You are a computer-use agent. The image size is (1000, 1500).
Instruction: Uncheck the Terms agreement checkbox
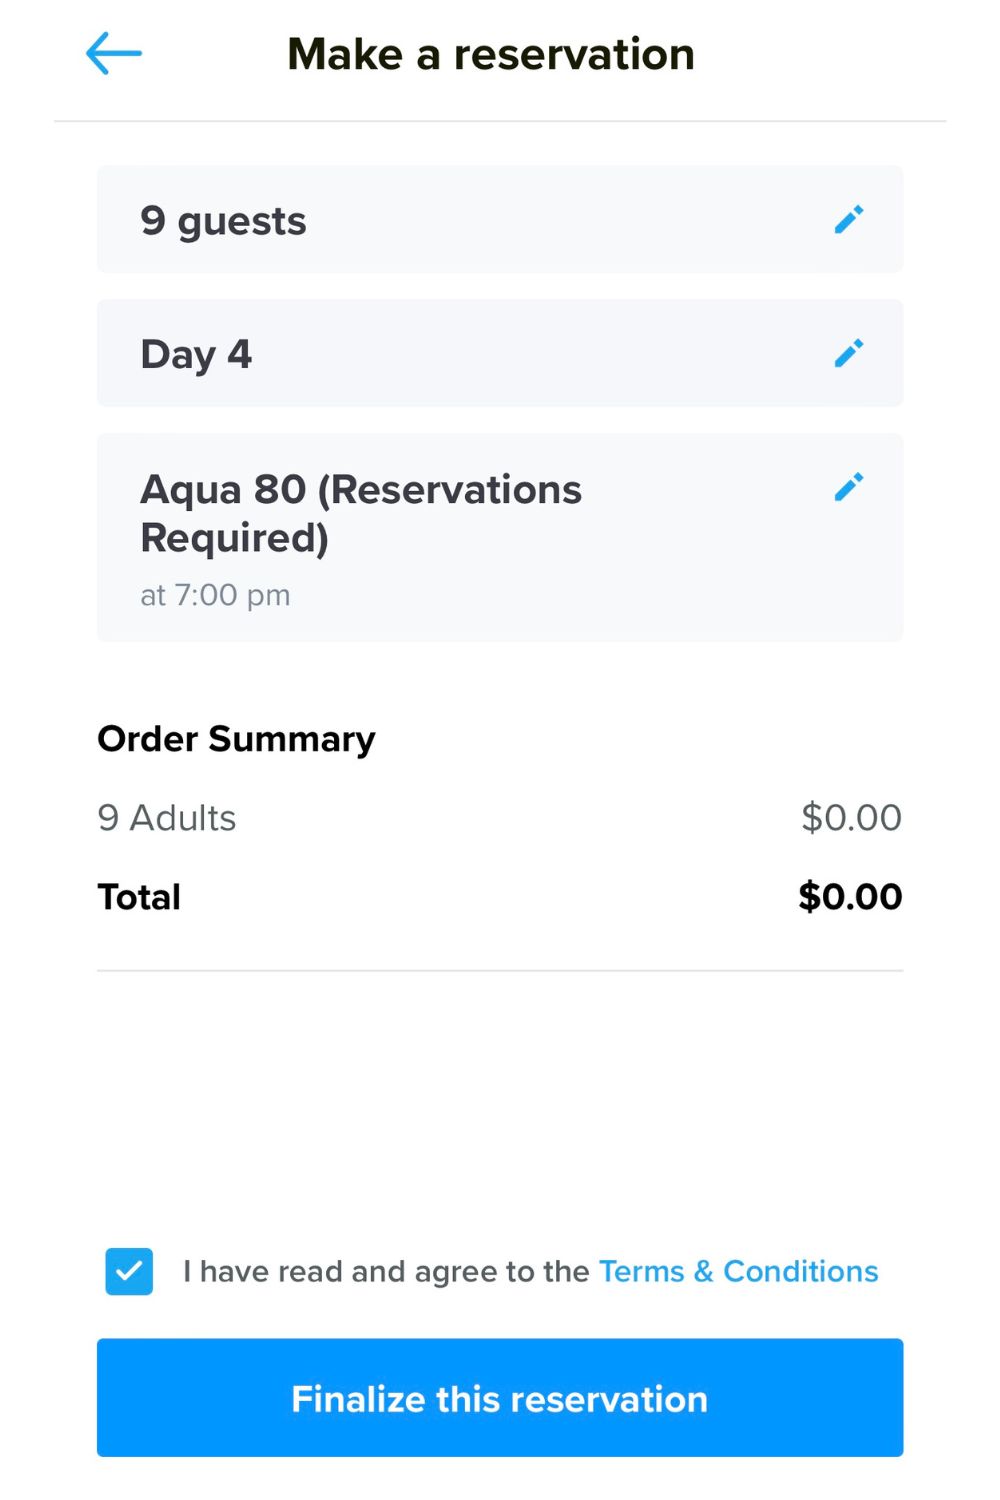click(x=129, y=1271)
